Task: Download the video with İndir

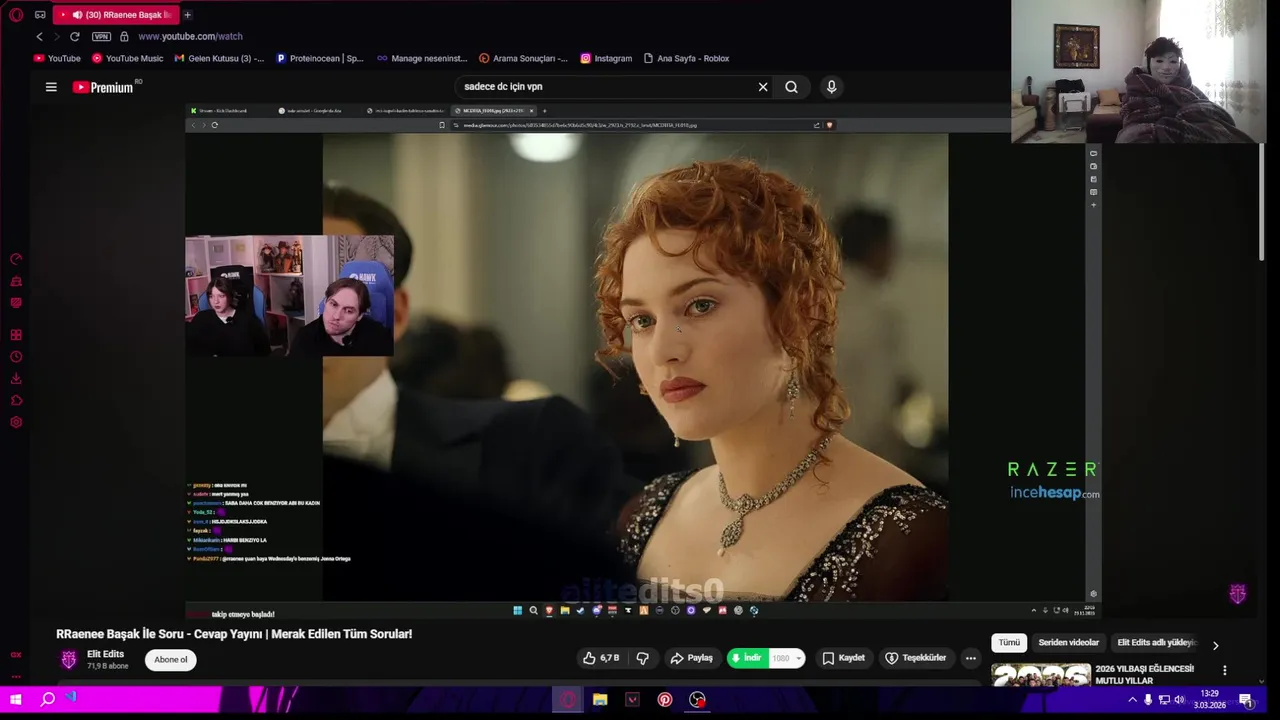Action: (747, 658)
